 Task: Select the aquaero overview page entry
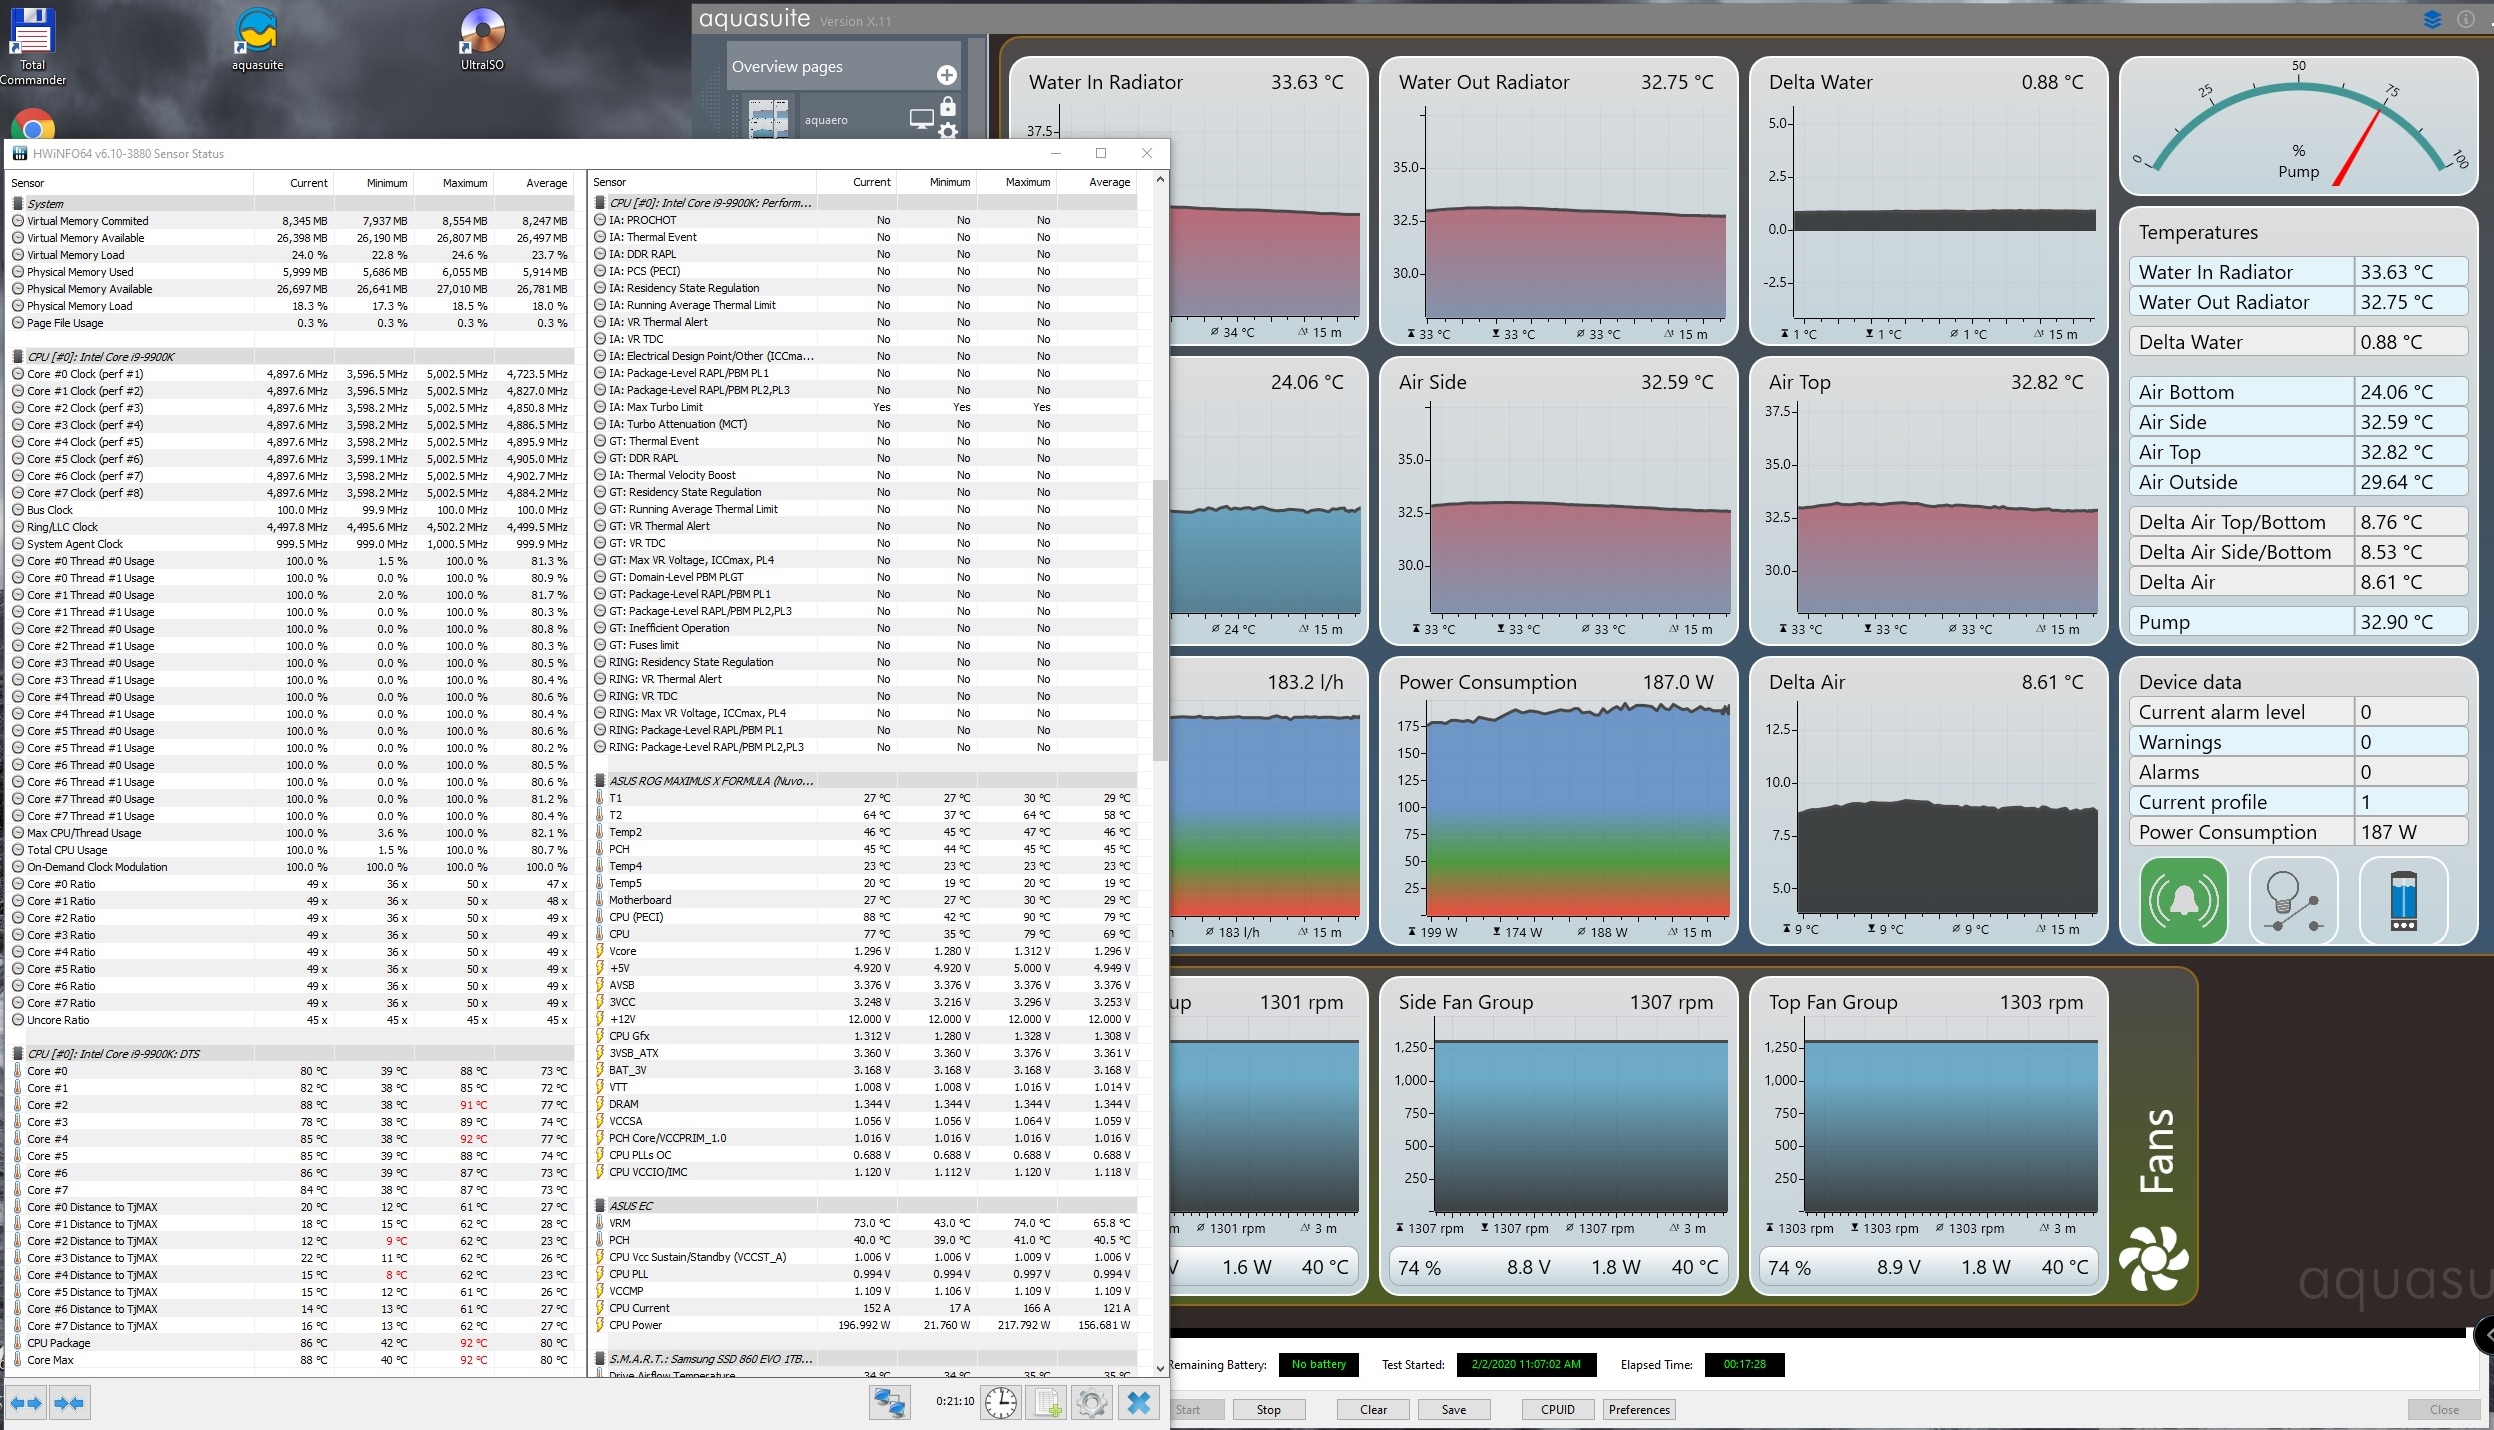click(x=826, y=120)
